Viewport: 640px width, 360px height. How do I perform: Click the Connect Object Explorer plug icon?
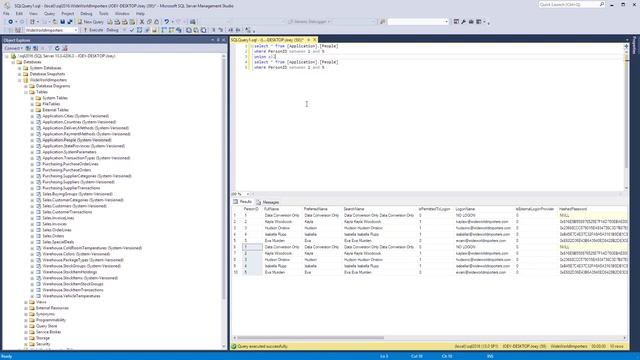tap(28, 48)
